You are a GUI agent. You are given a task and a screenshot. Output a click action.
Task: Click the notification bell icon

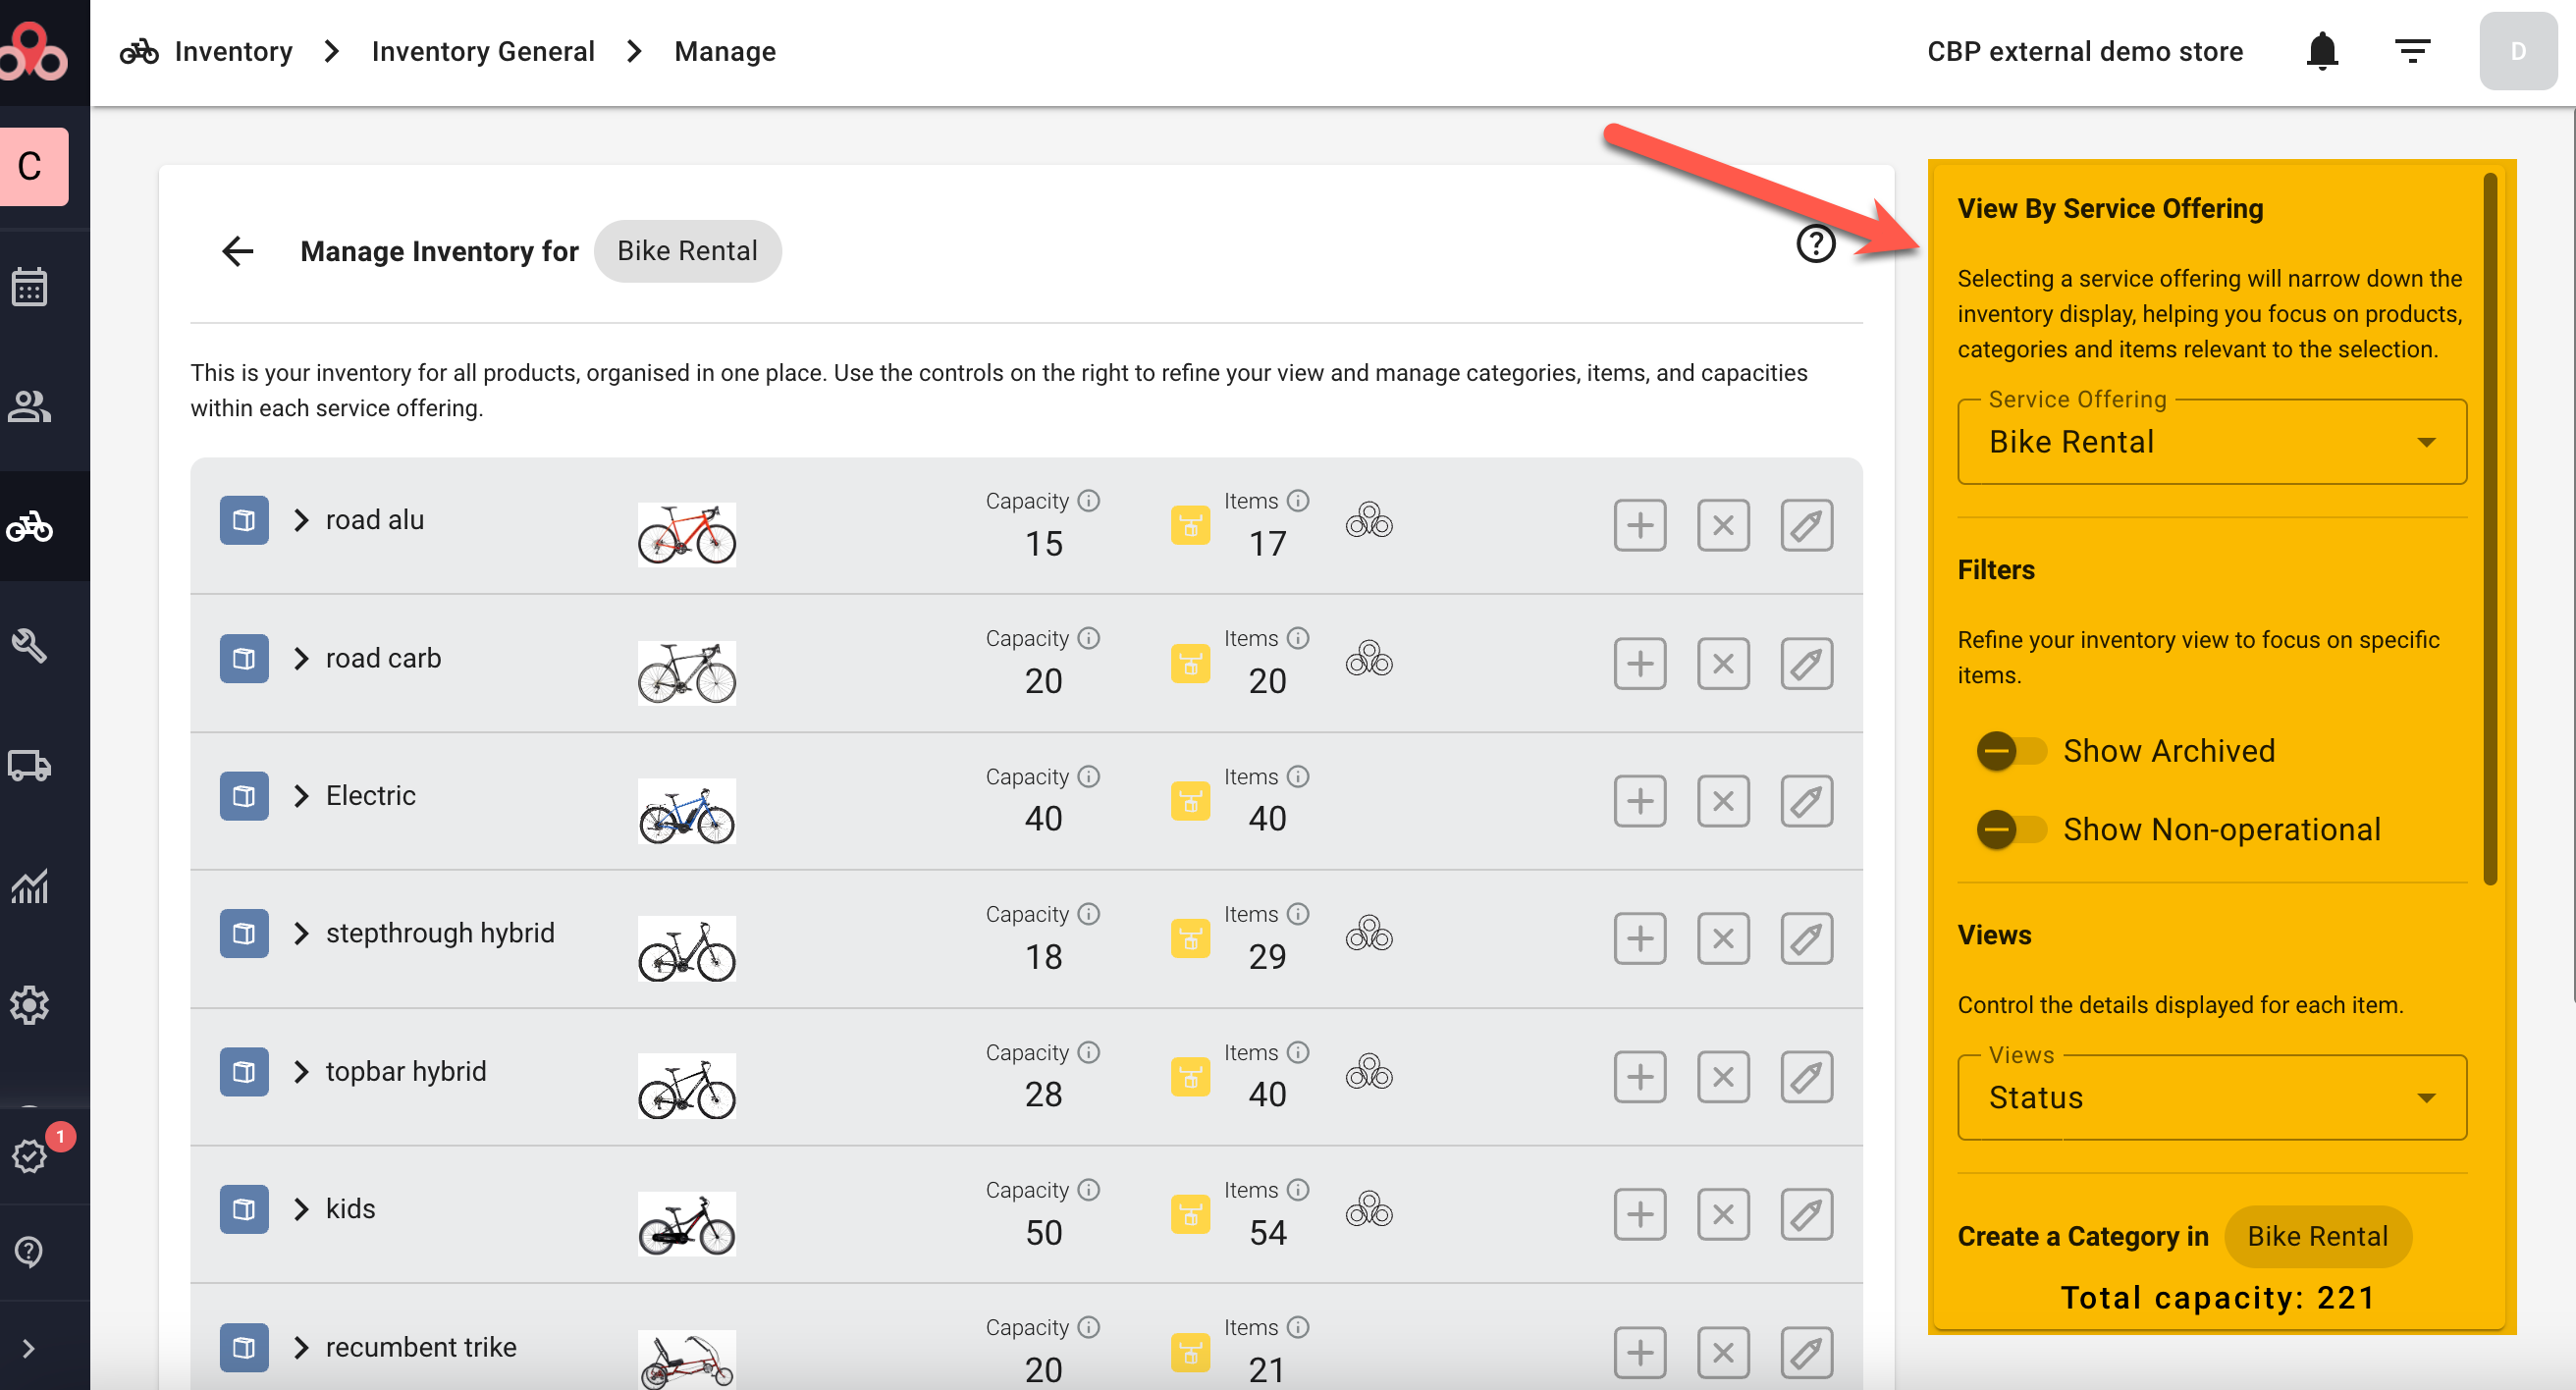click(2321, 51)
